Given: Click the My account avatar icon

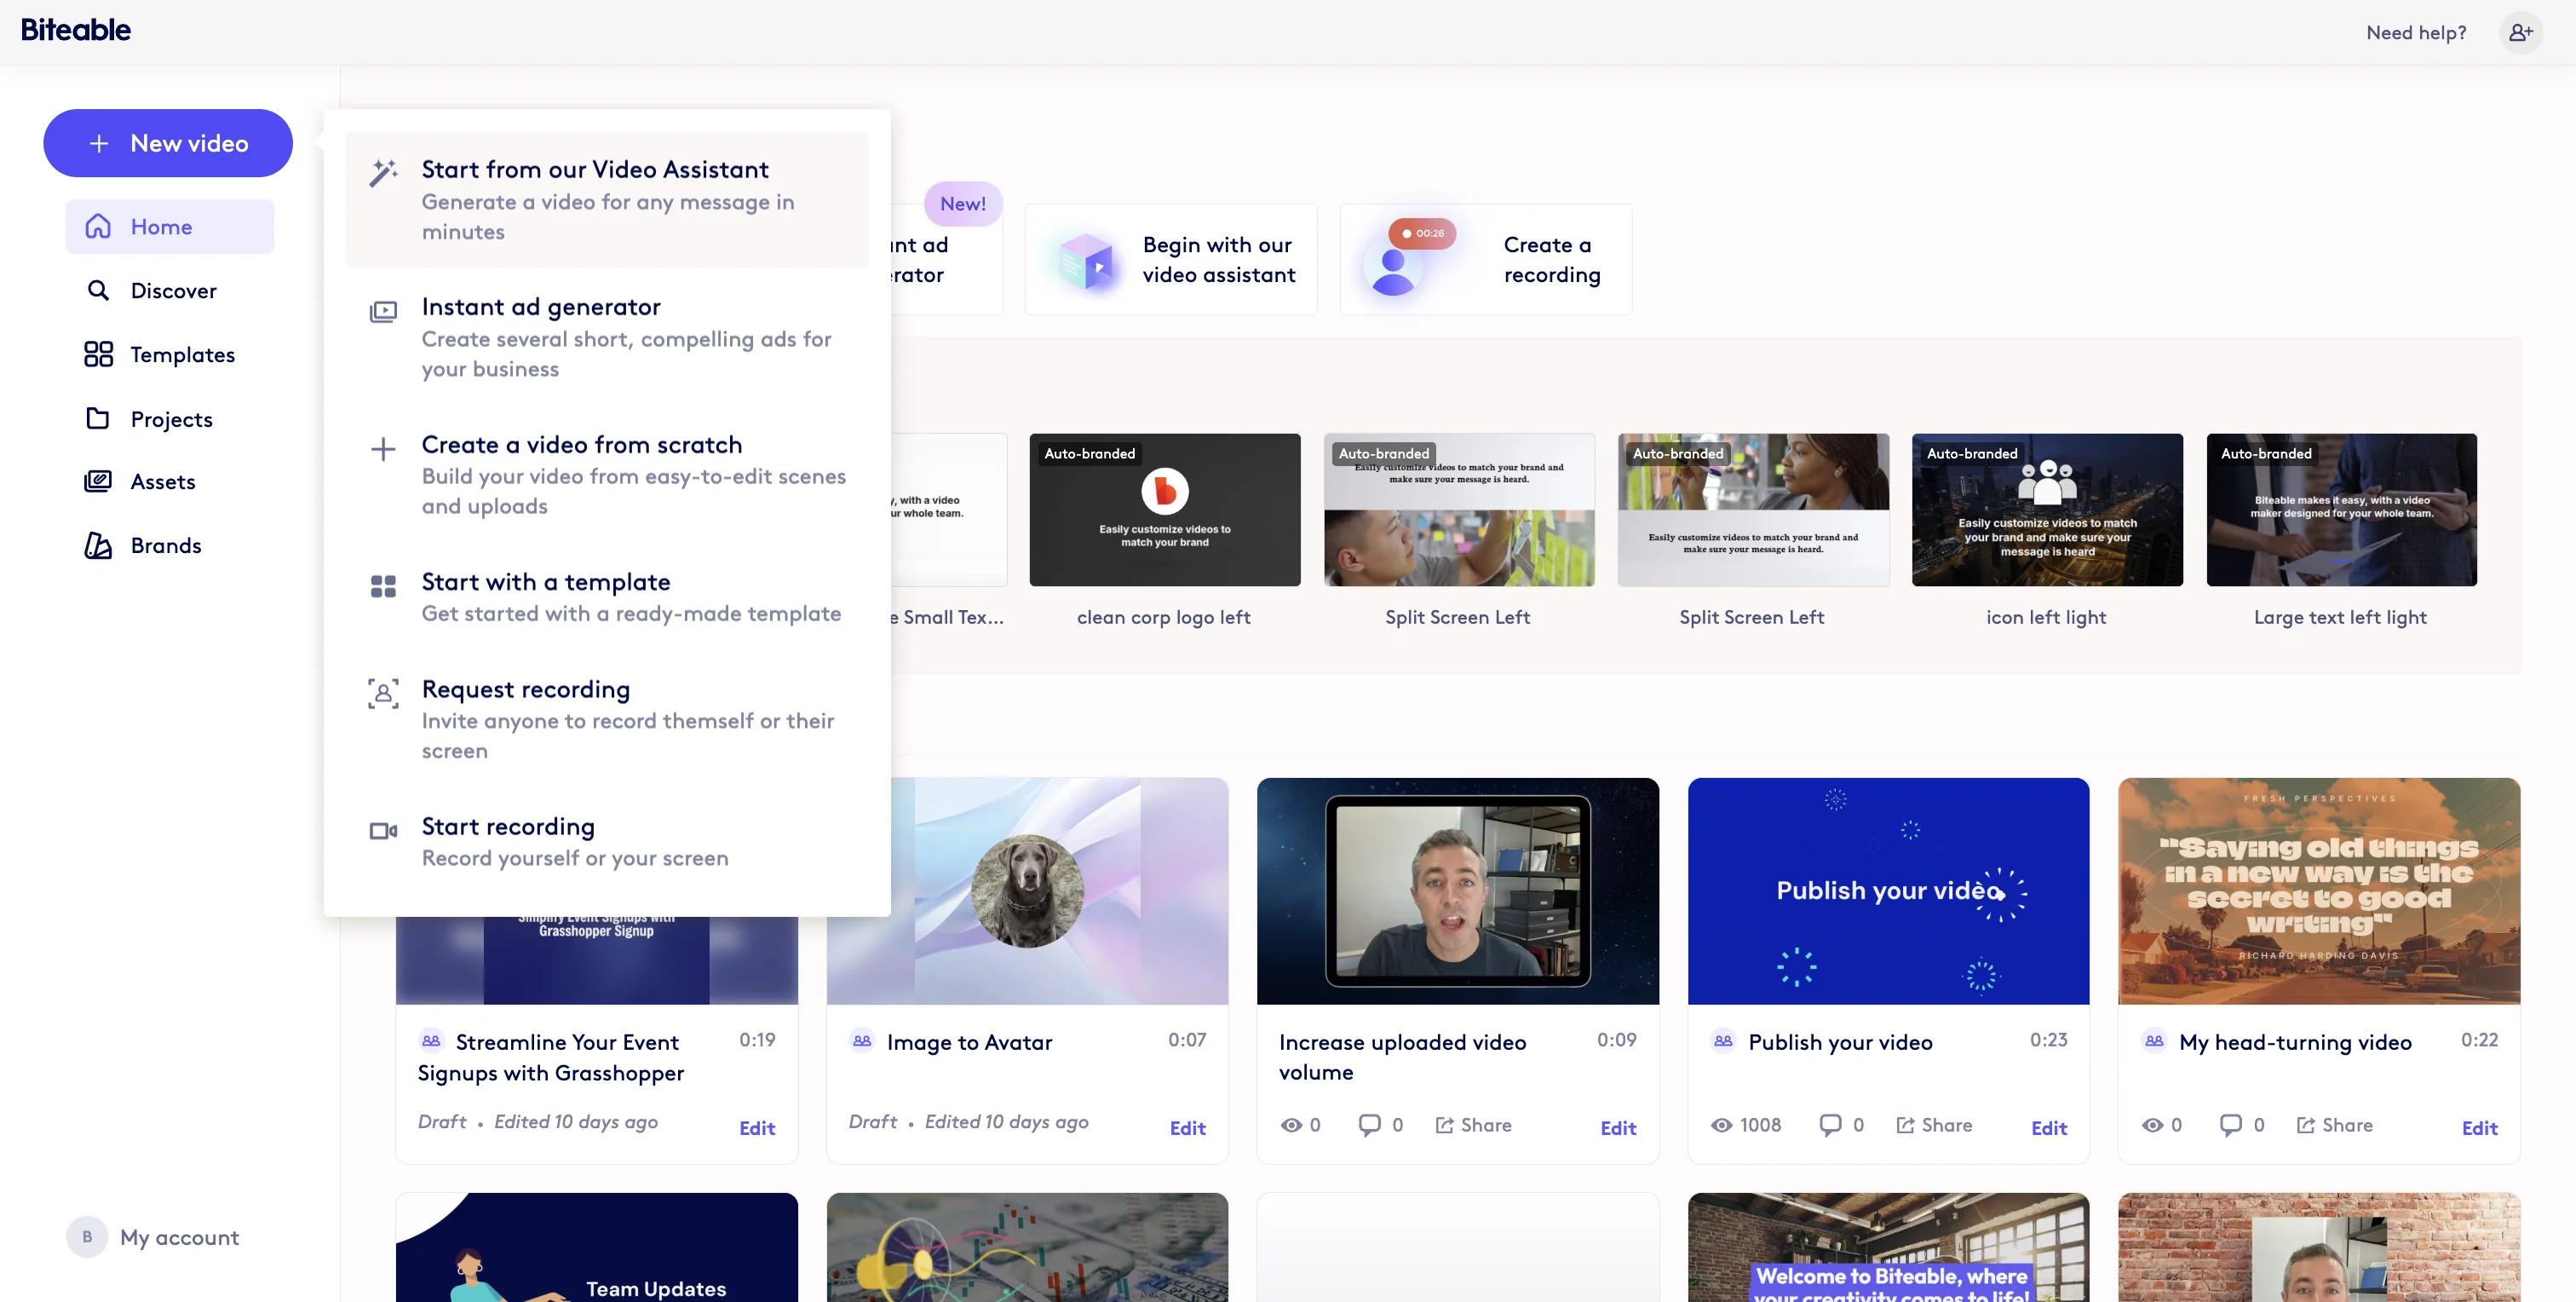Looking at the screenshot, I should (x=86, y=1236).
